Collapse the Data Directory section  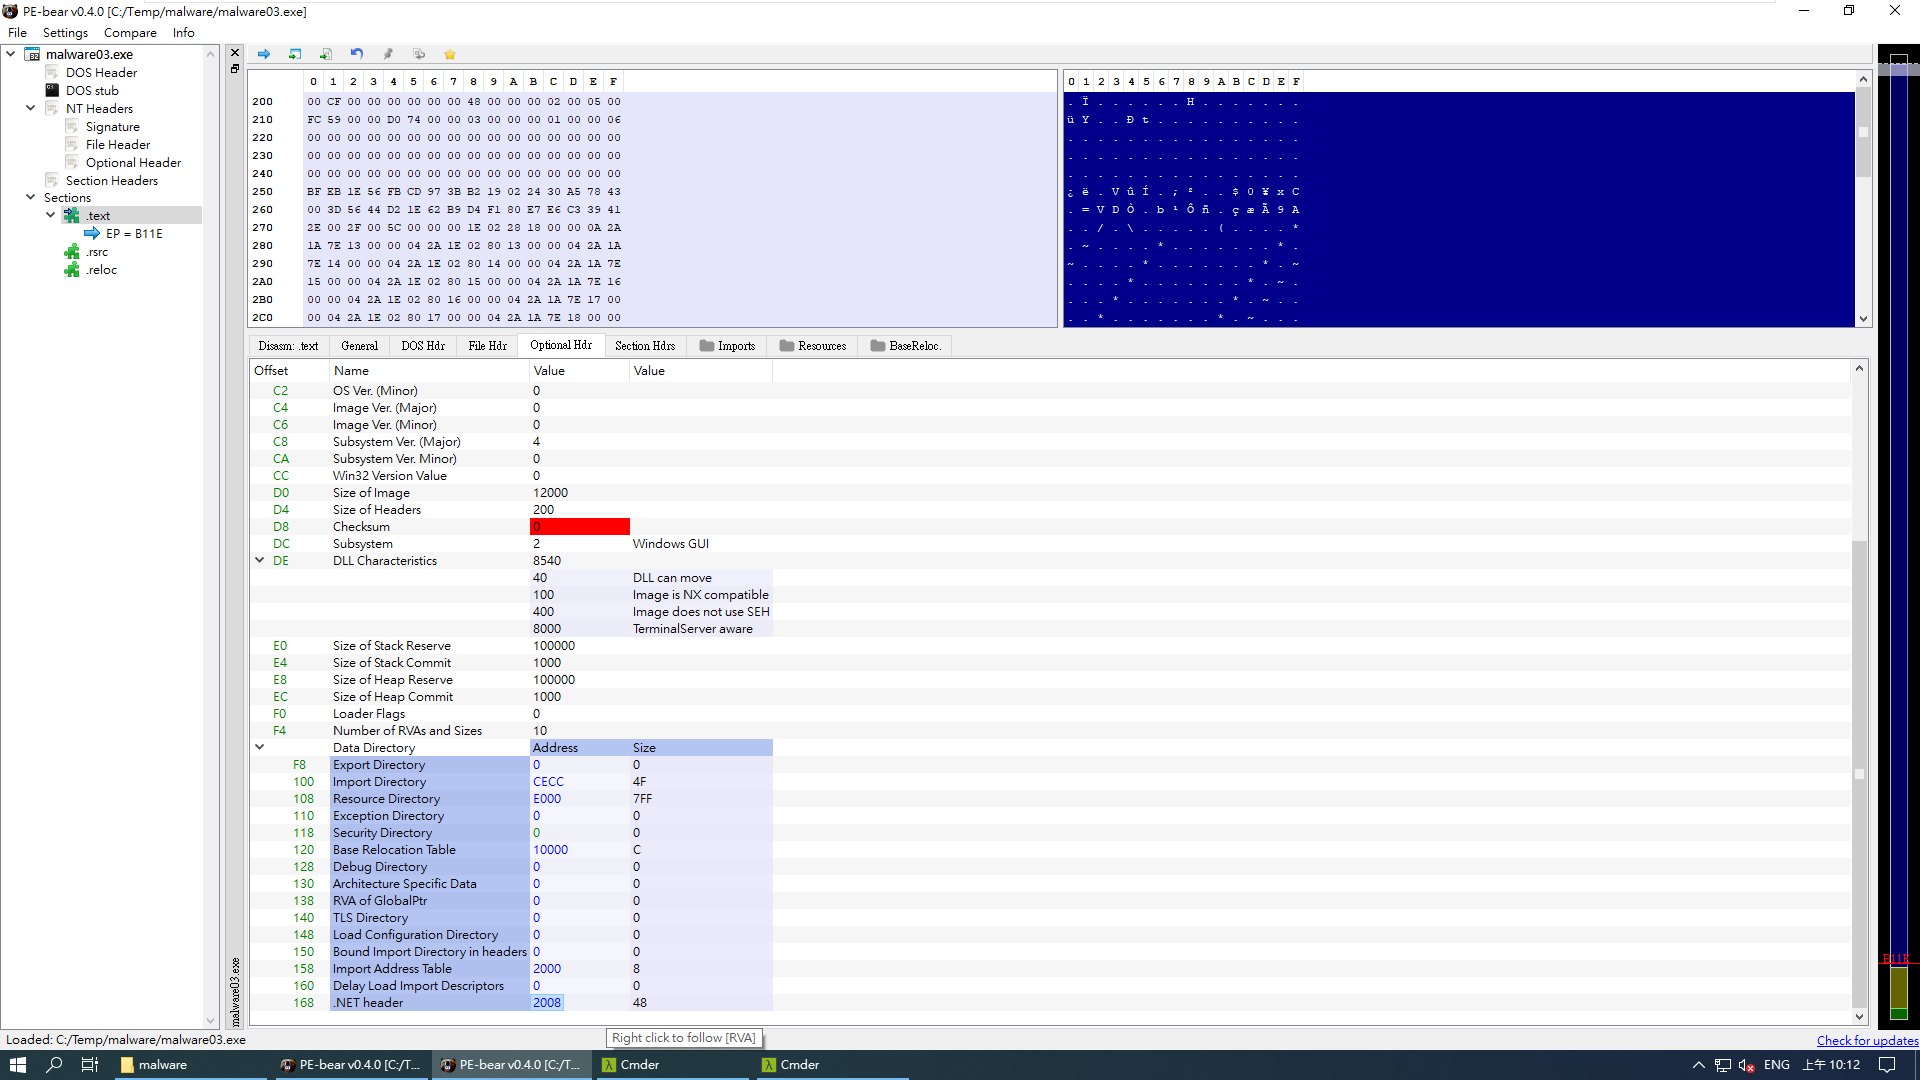pyautogui.click(x=260, y=747)
